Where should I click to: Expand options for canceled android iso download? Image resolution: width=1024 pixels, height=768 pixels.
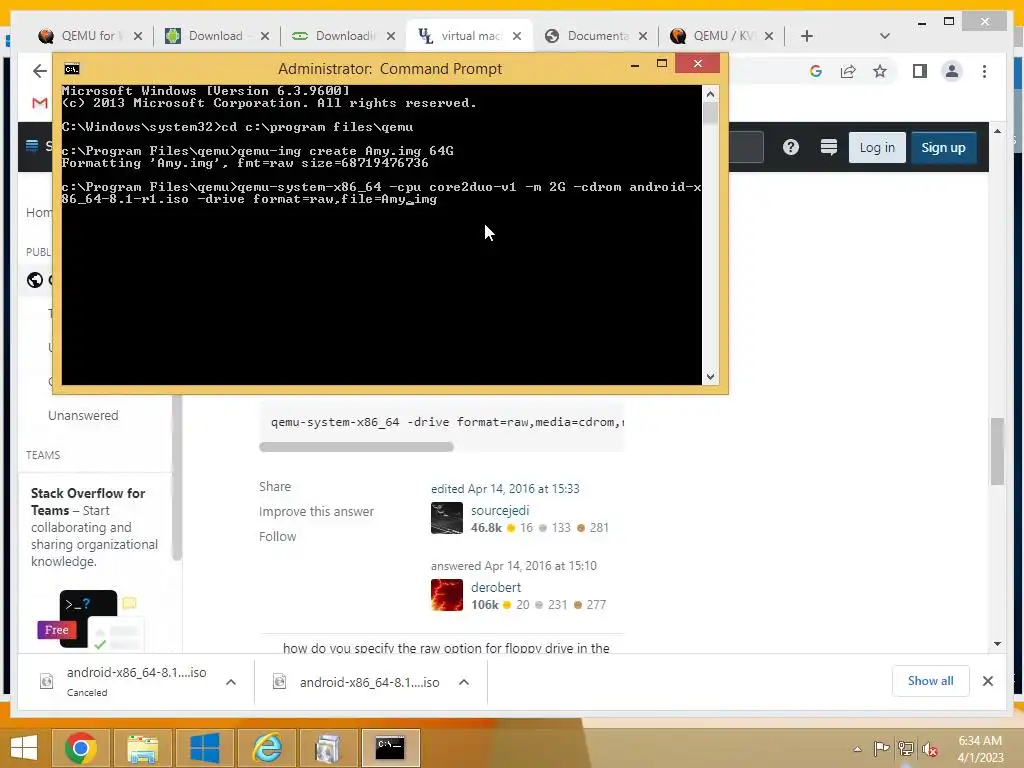point(231,682)
